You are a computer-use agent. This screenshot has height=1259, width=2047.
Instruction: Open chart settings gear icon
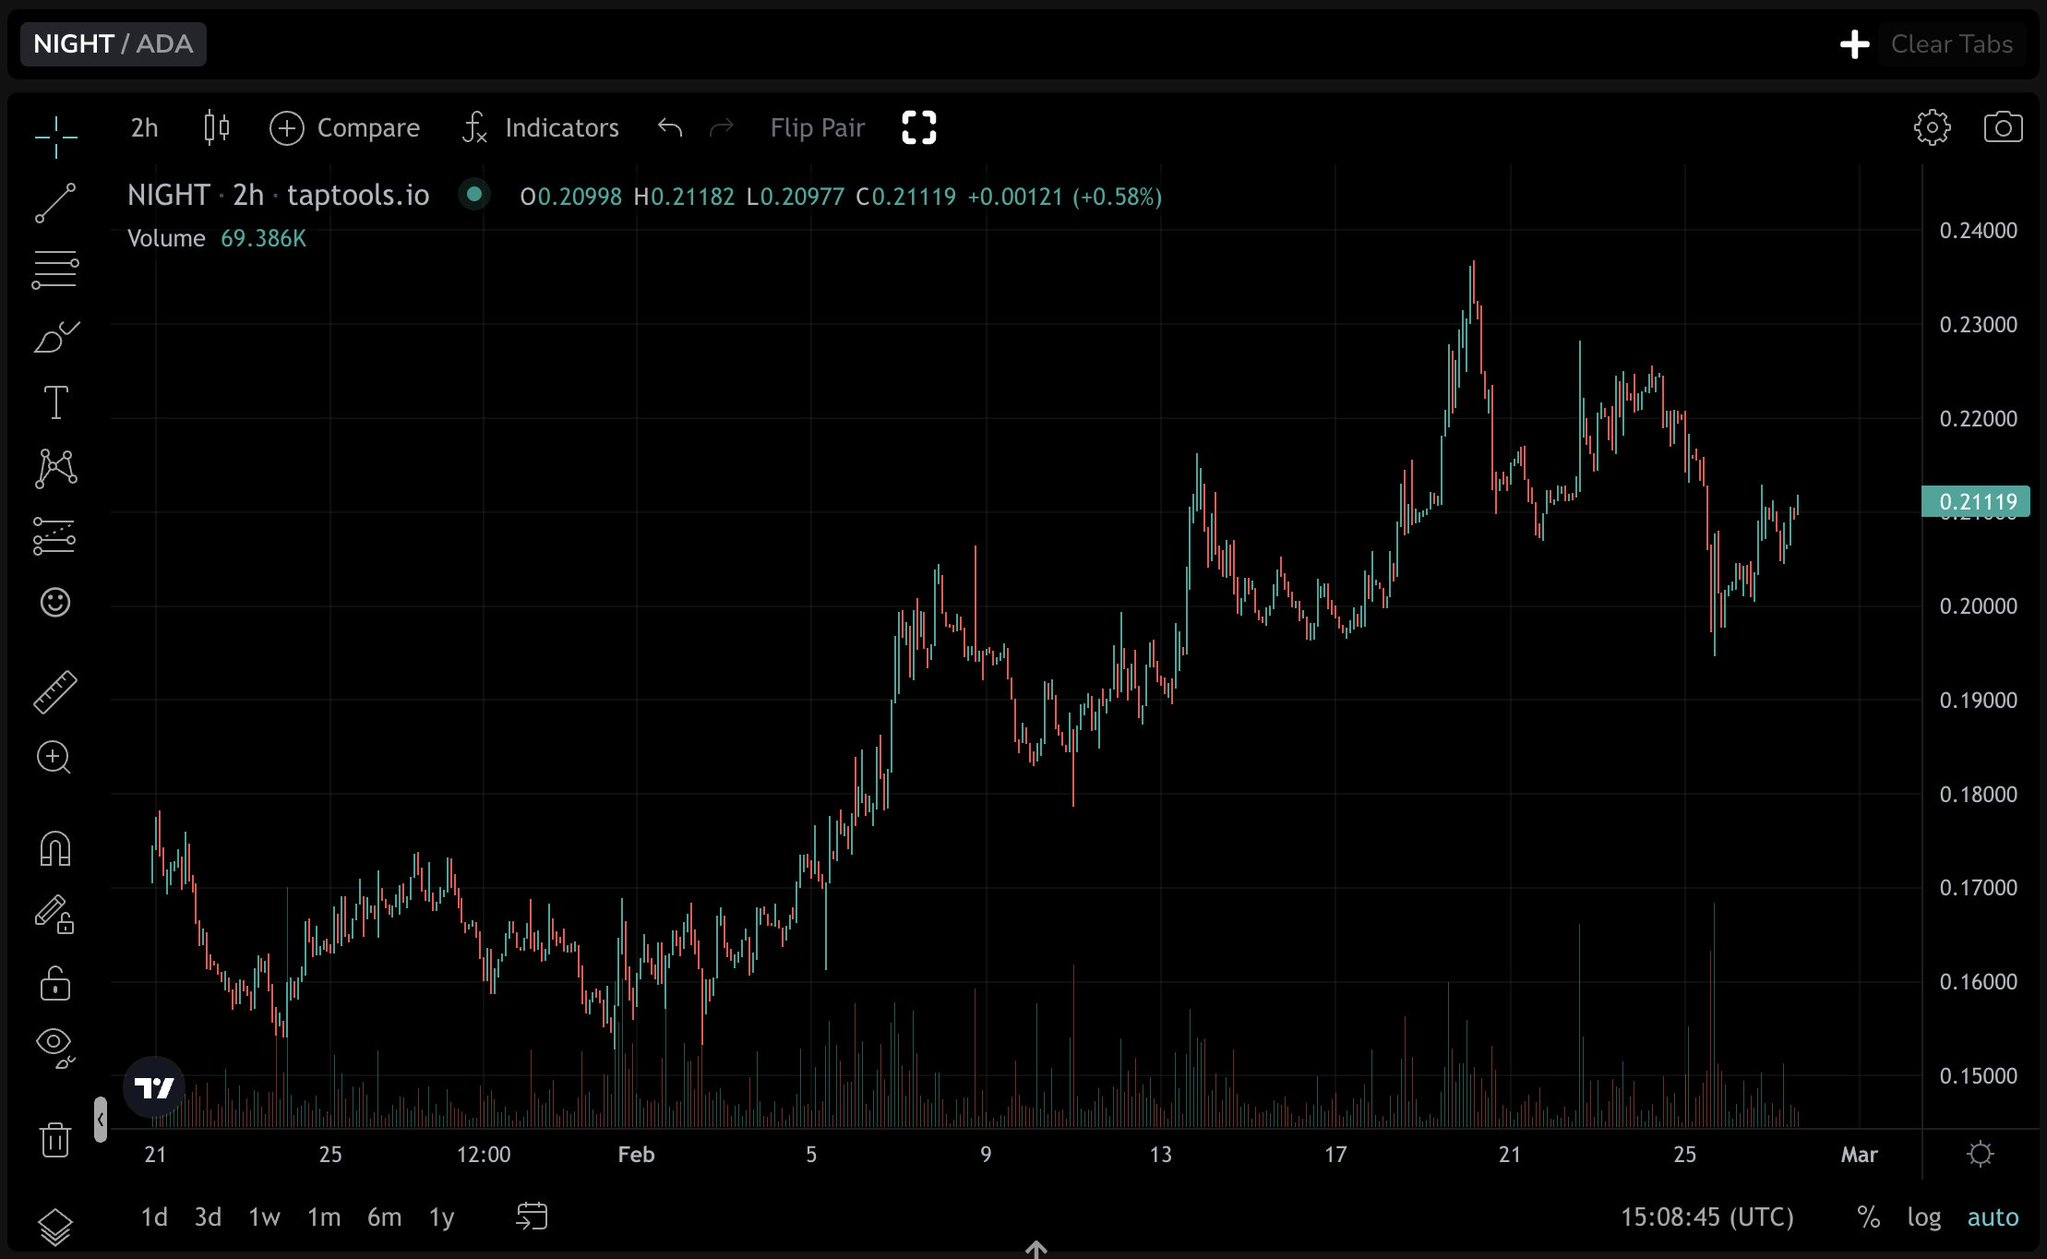tap(1931, 128)
